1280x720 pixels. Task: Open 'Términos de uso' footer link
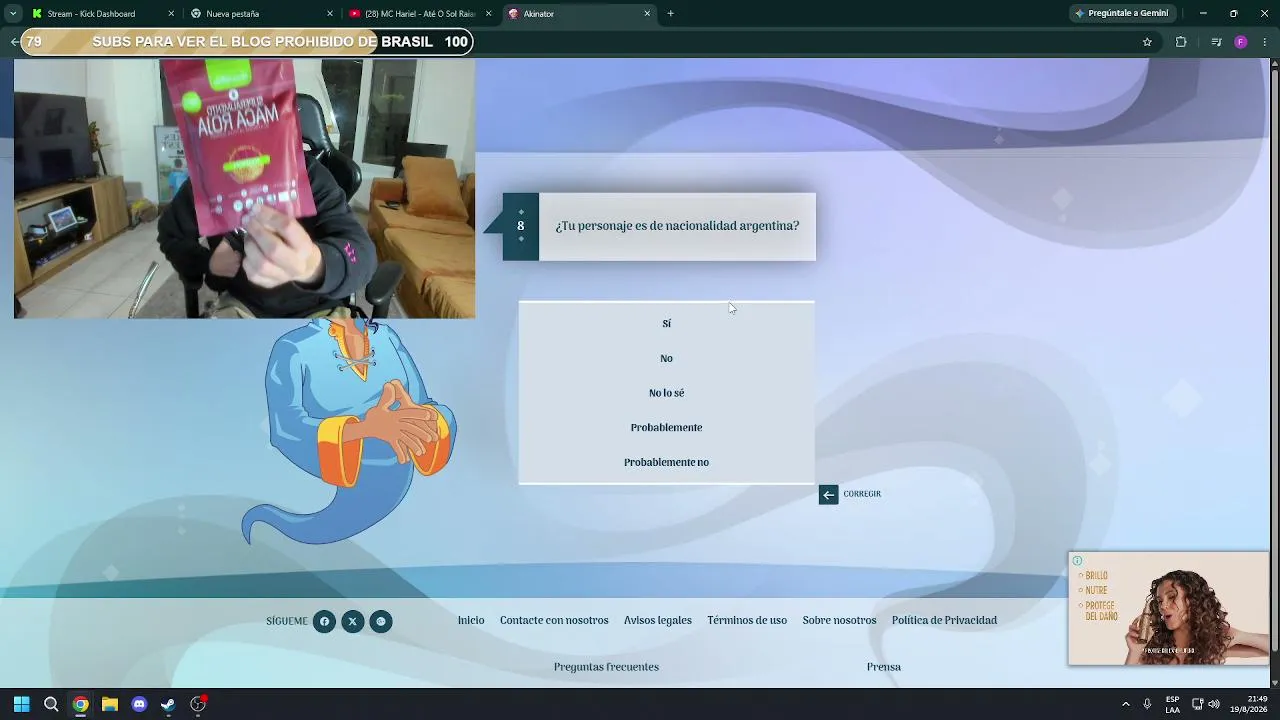747,620
